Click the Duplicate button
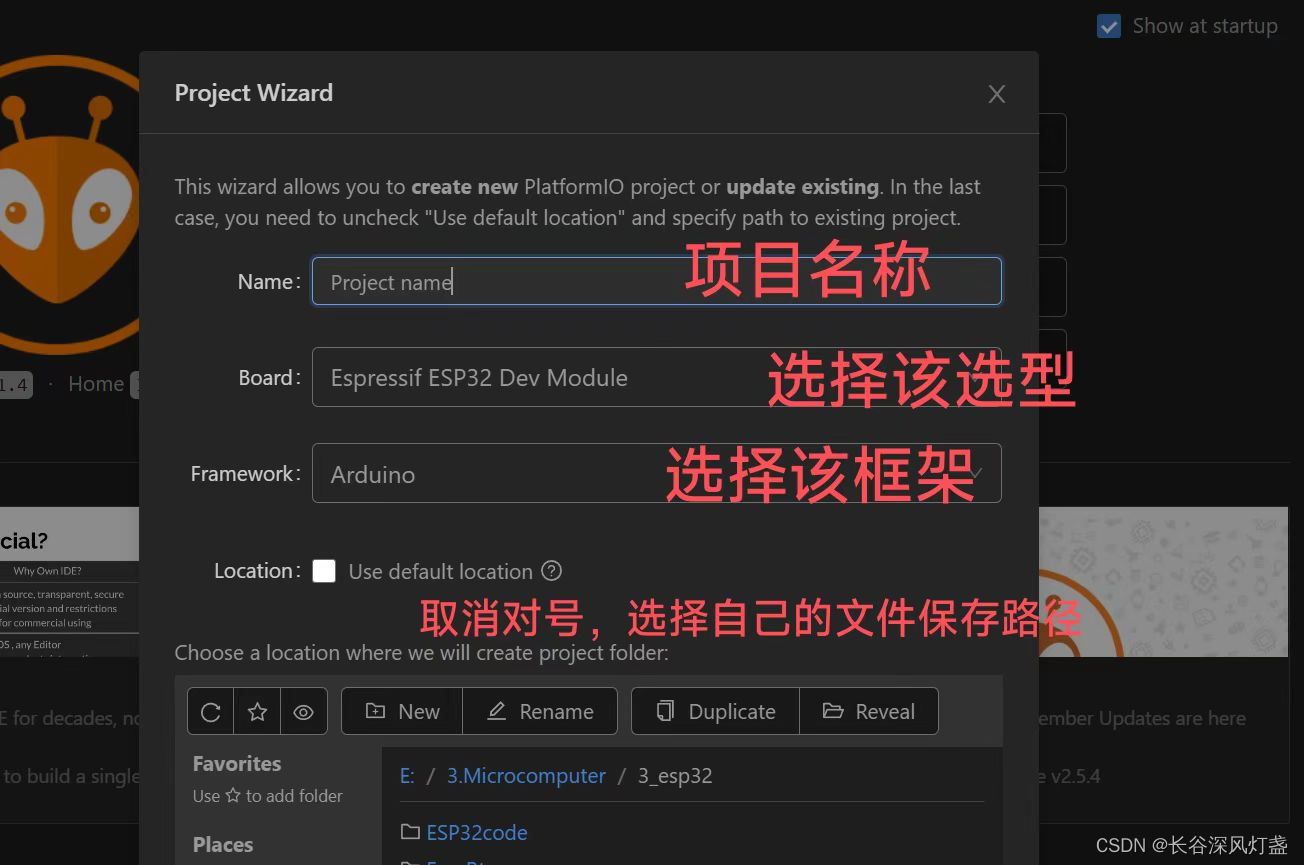The image size is (1304, 865). (716, 712)
